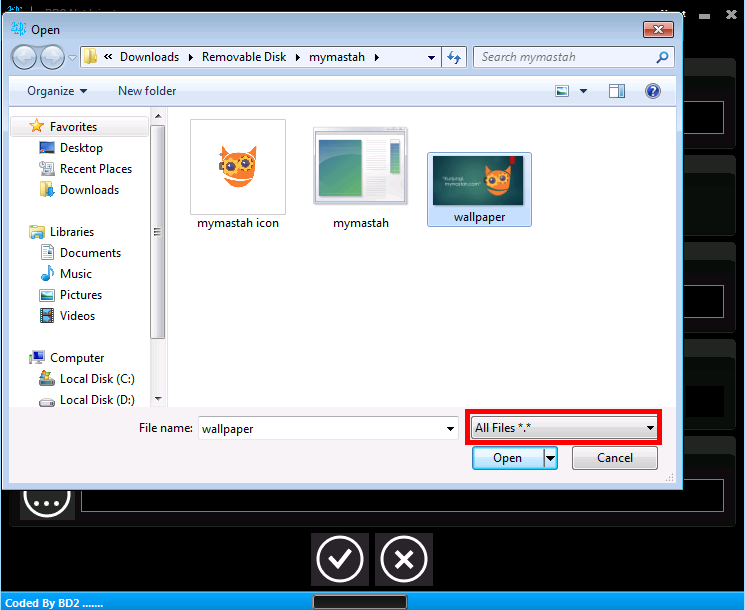Click the Local Disk (C:) drive icon
This screenshot has height=610, width=745.
tap(47, 379)
